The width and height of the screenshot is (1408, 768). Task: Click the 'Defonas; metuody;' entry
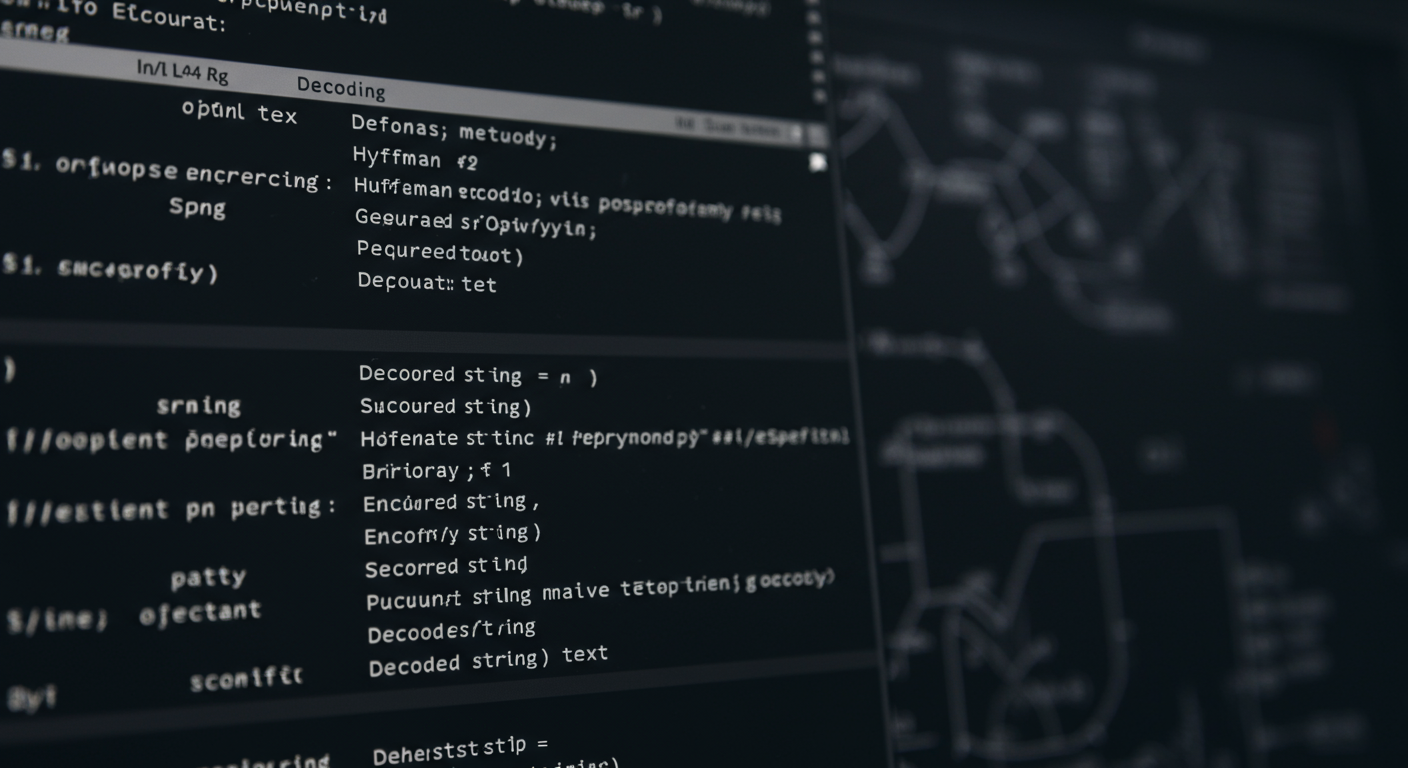coord(453,130)
